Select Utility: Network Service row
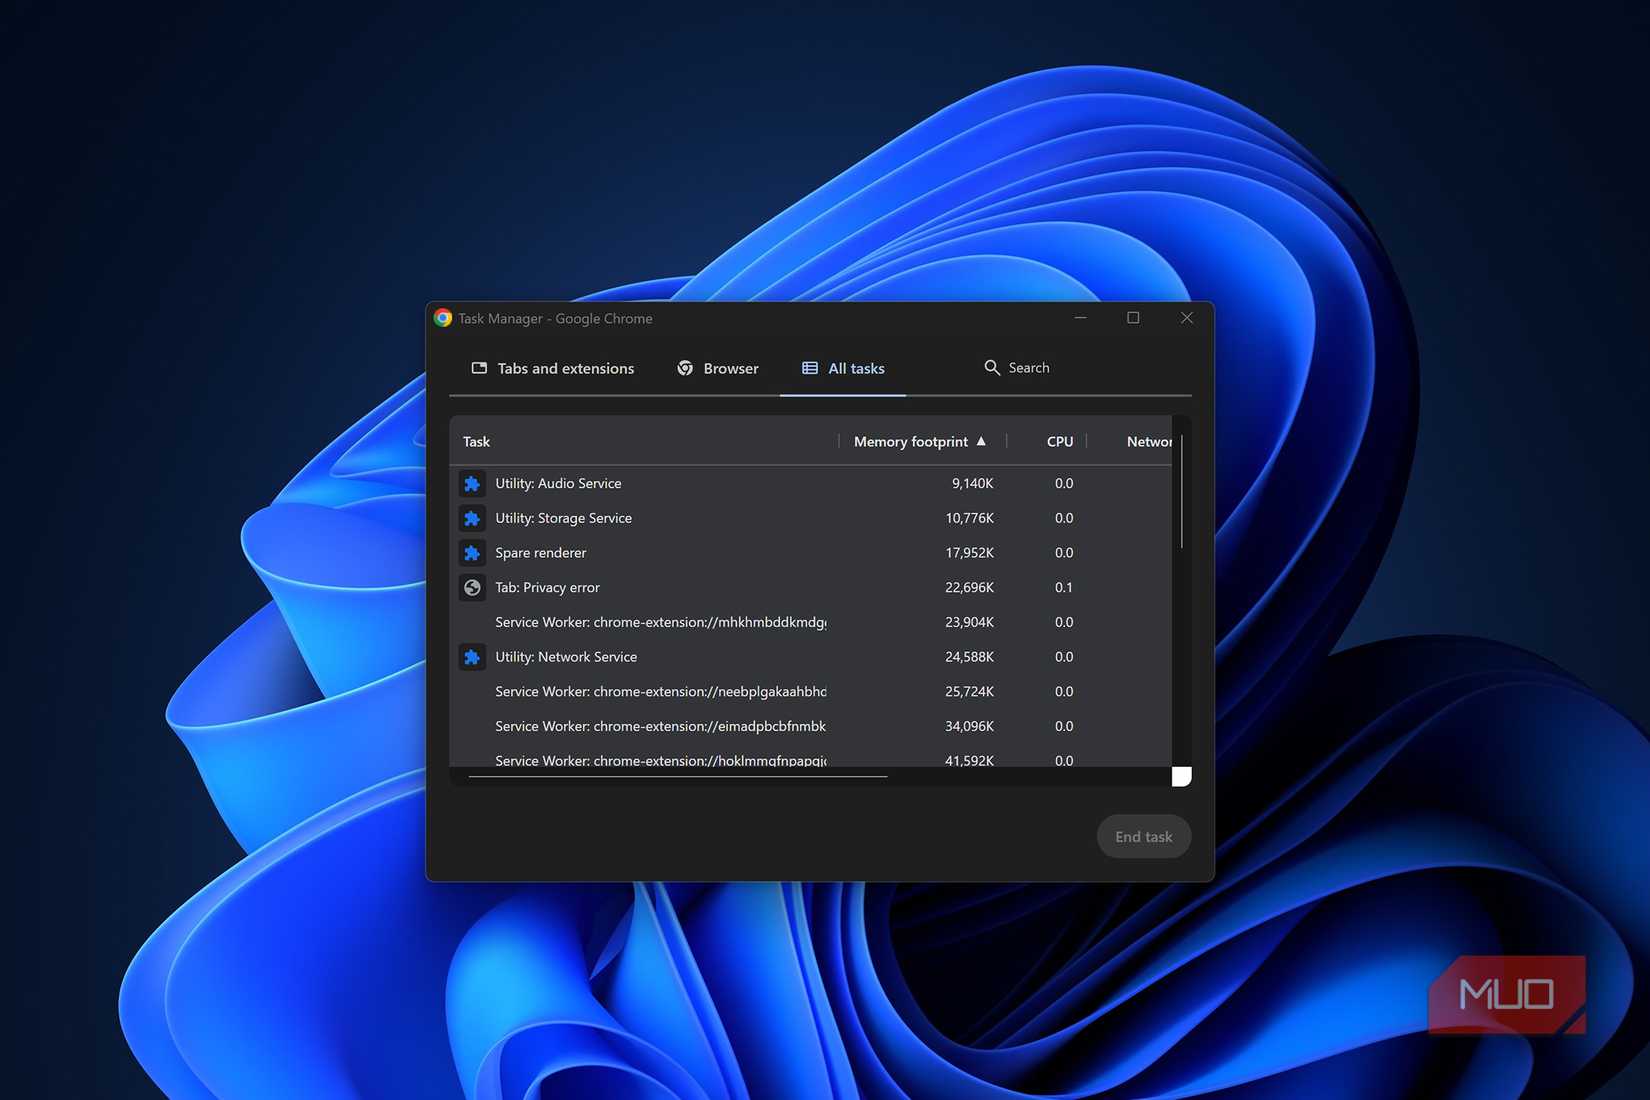The height and width of the screenshot is (1100, 1650). [811, 657]
